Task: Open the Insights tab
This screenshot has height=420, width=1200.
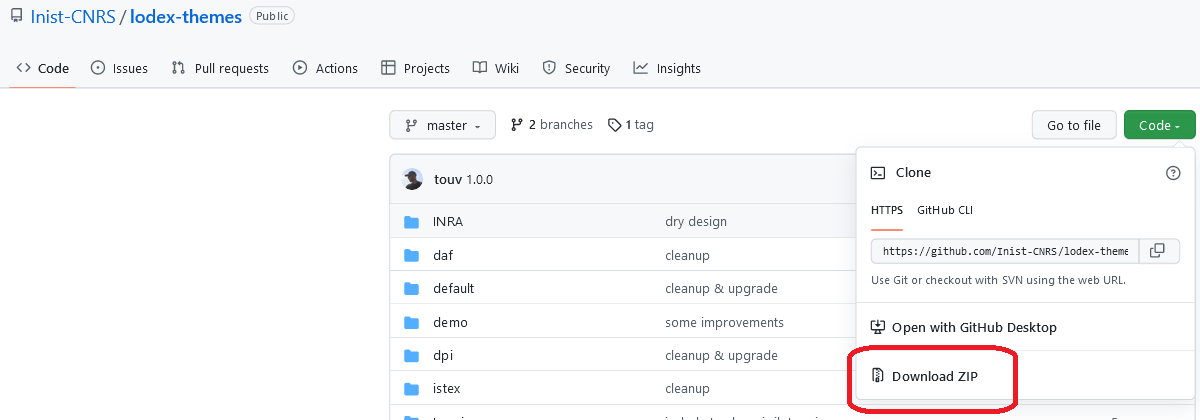Action: click(x=667, y=68)
